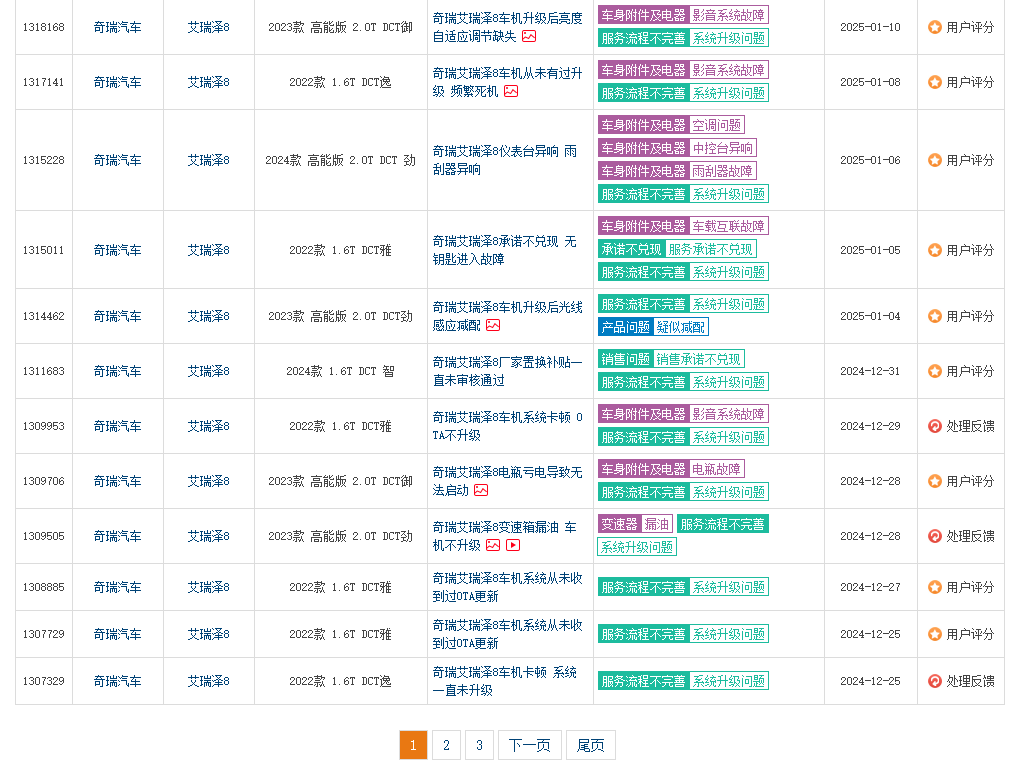This screenshot has width=1012, height=763.
Task: Click image icon on complaint 1309706 title
Action: coord(481,490)
